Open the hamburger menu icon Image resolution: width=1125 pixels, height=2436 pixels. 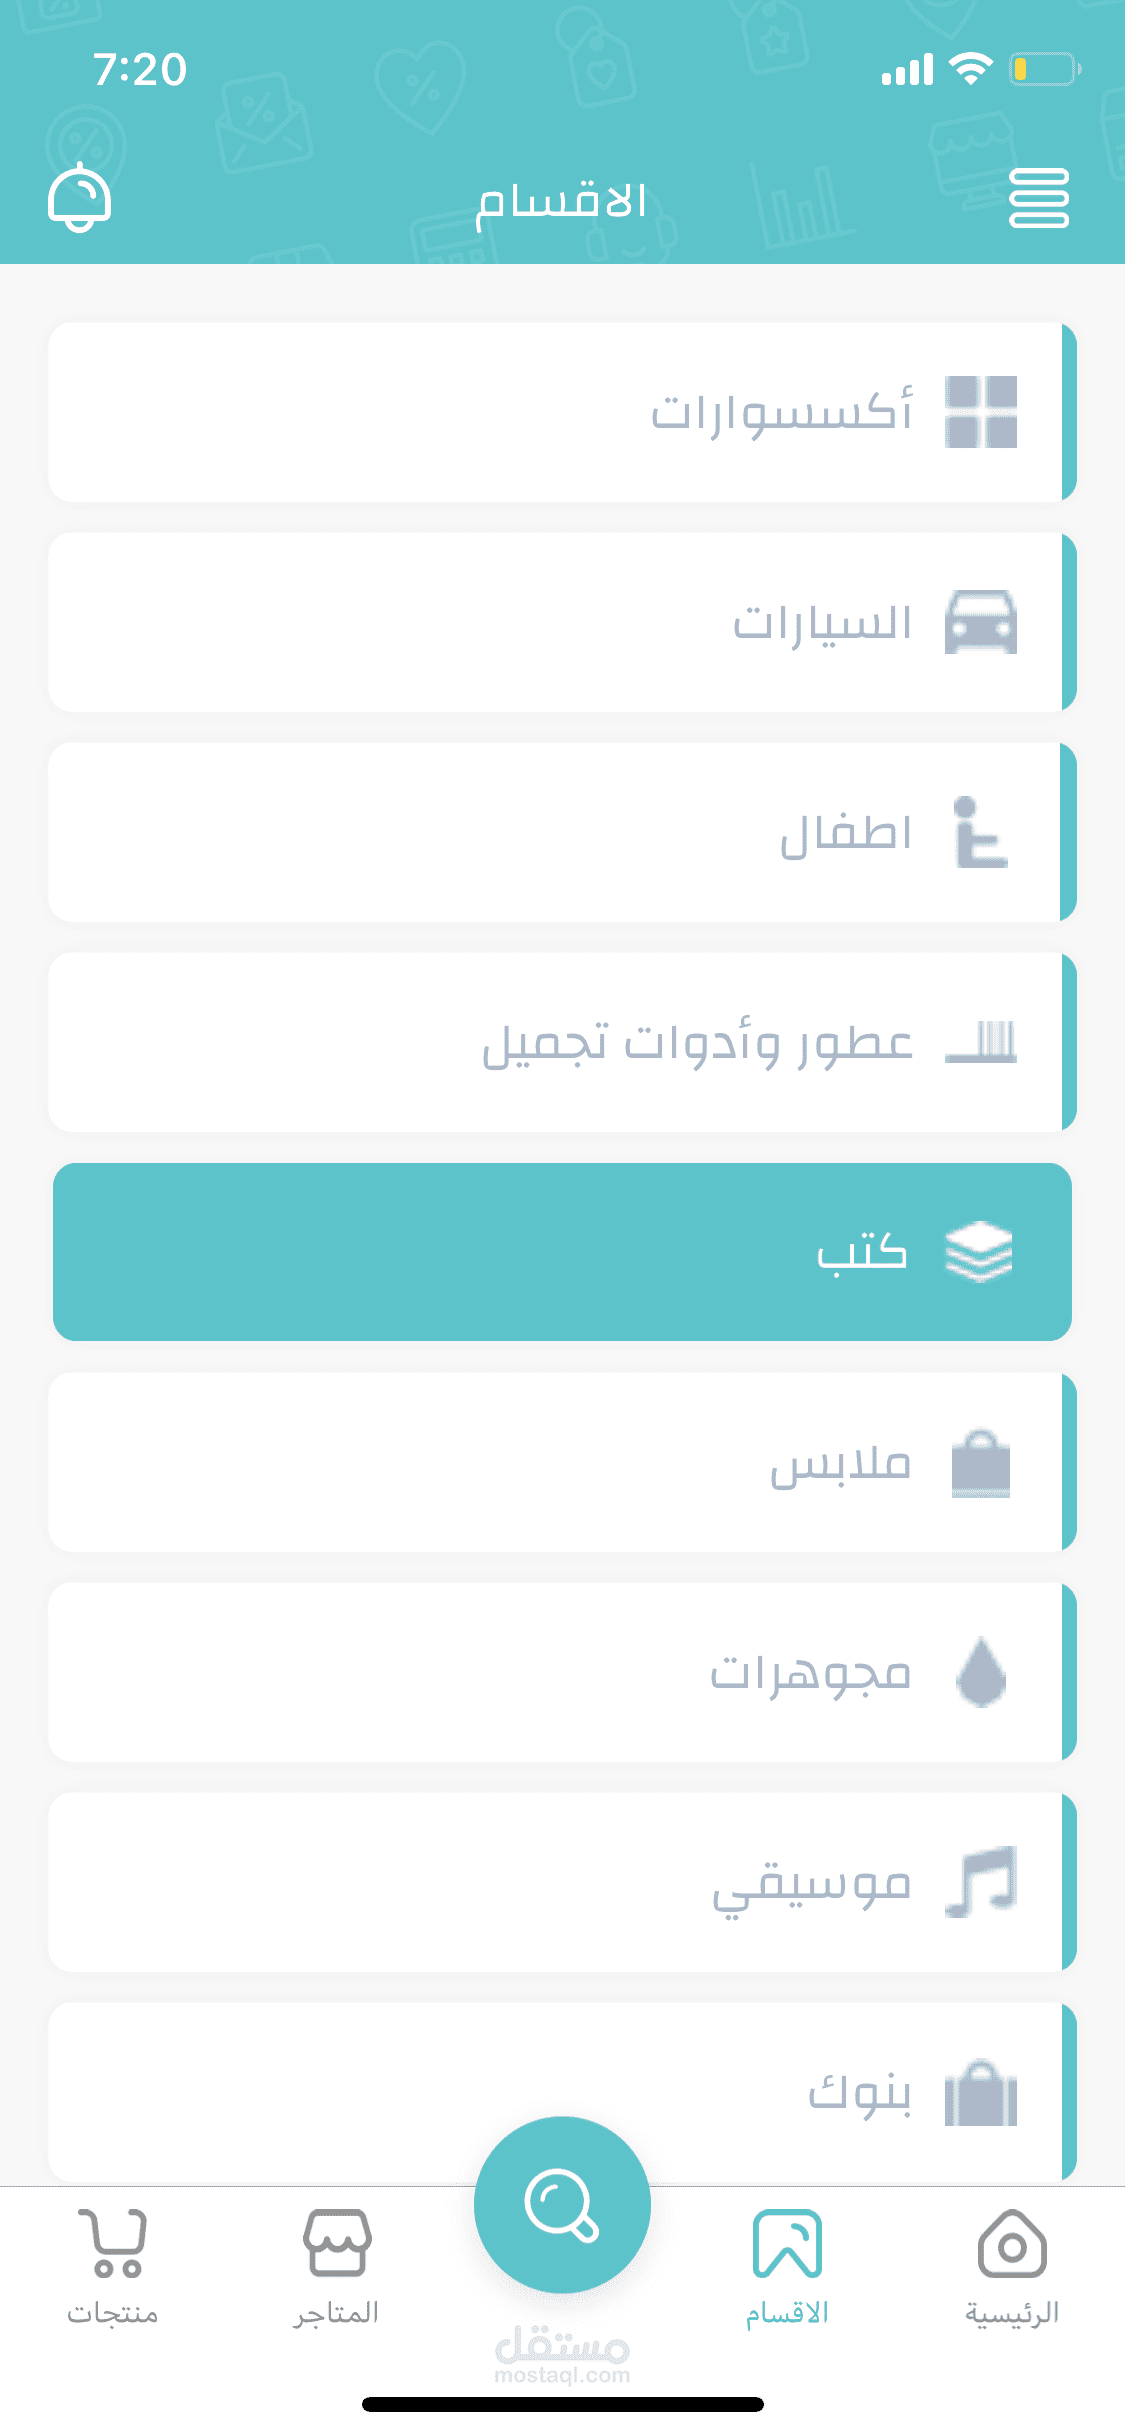(1039, 198)
